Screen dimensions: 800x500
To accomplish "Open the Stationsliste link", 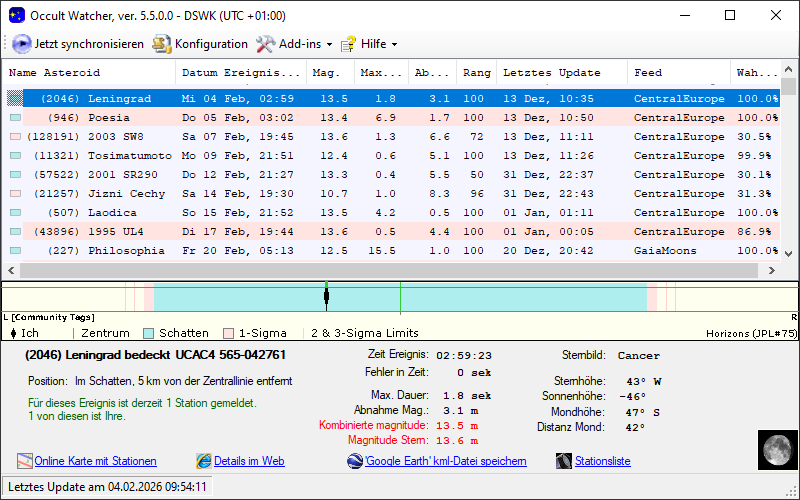I will pos(603,461).
